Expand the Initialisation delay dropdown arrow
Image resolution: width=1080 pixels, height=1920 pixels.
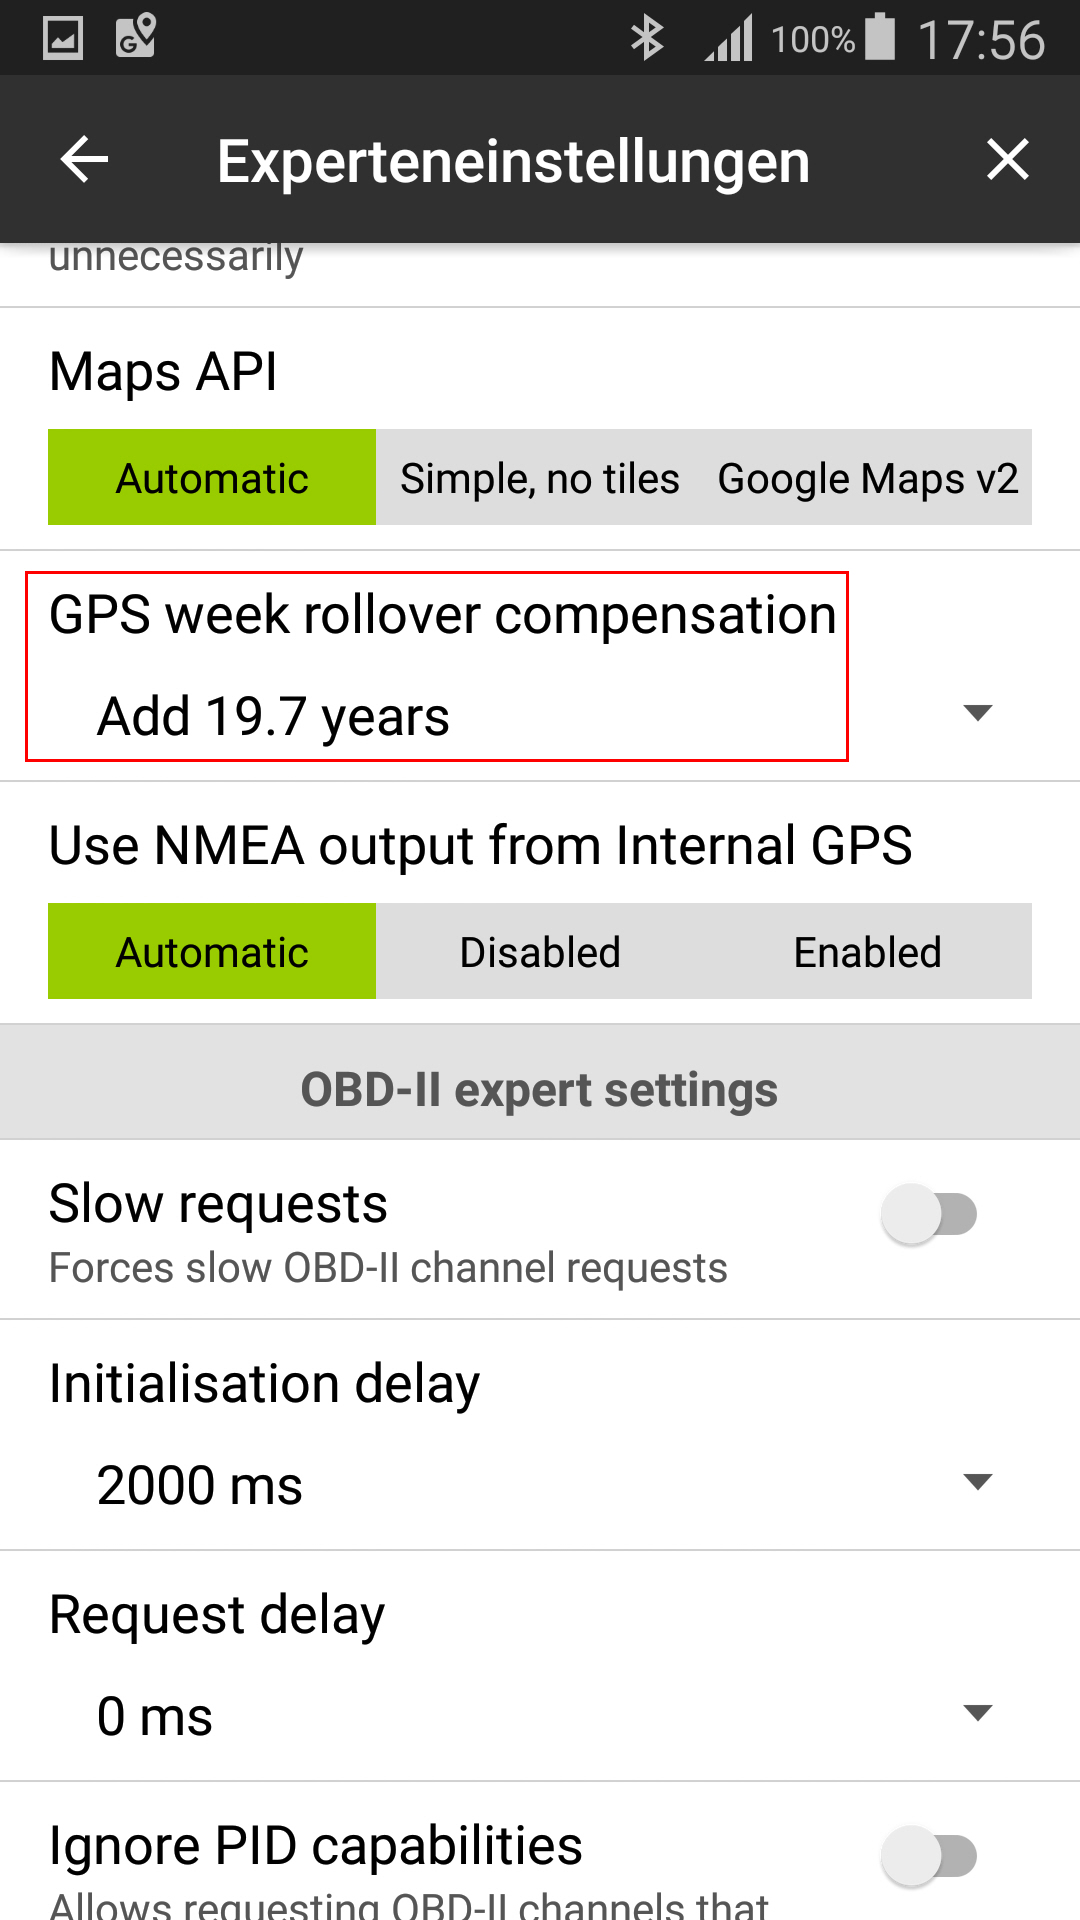976,1482
